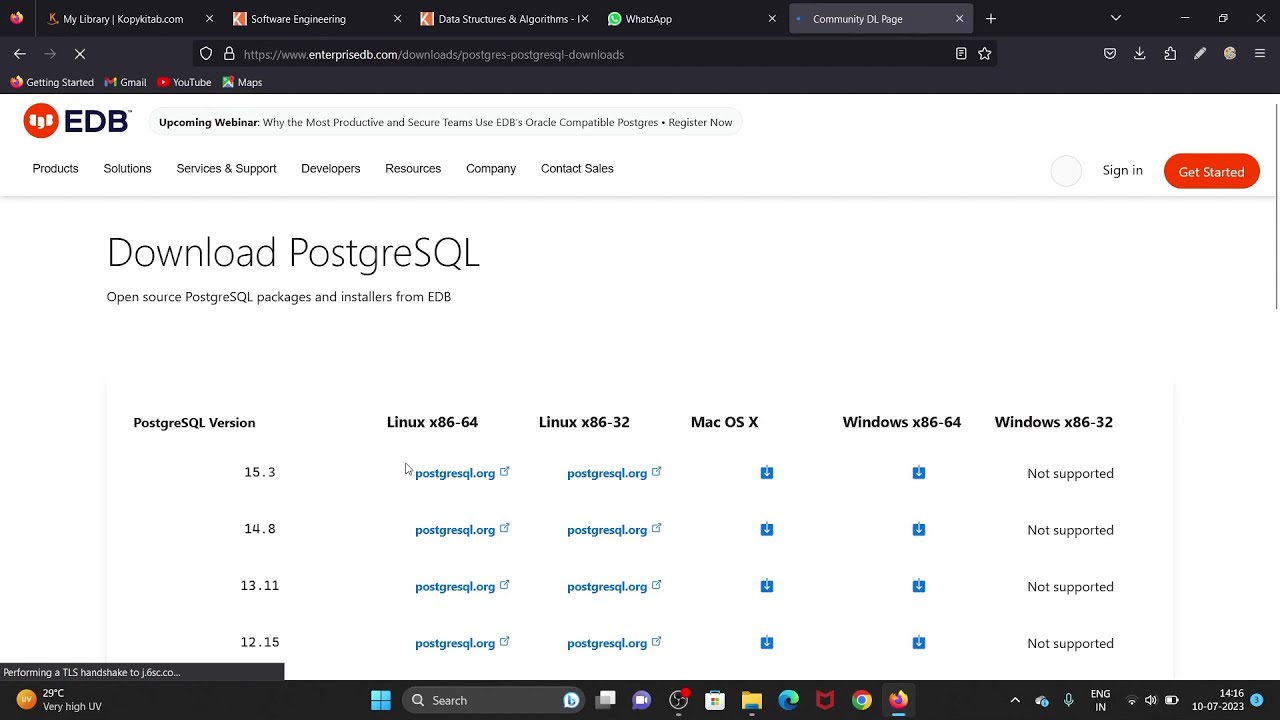The height and width of the screenshot is (720, 1280).
Task: Open the site permissions shield icon
Action: pyautogui.click(x=206, y=54)
